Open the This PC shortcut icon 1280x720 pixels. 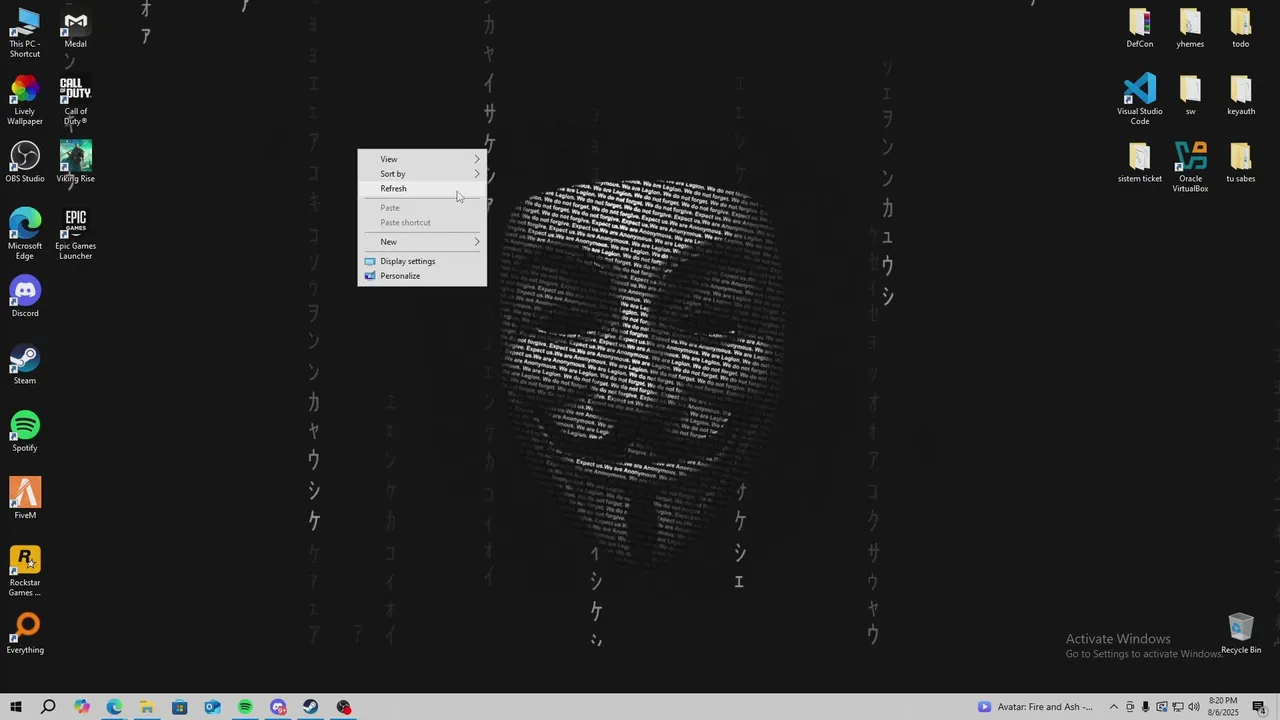(x=25, y=32)
